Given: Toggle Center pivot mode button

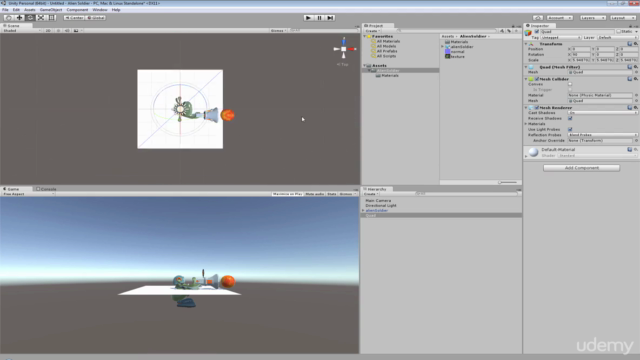Looking at the screenshot, I should point(74,18).
